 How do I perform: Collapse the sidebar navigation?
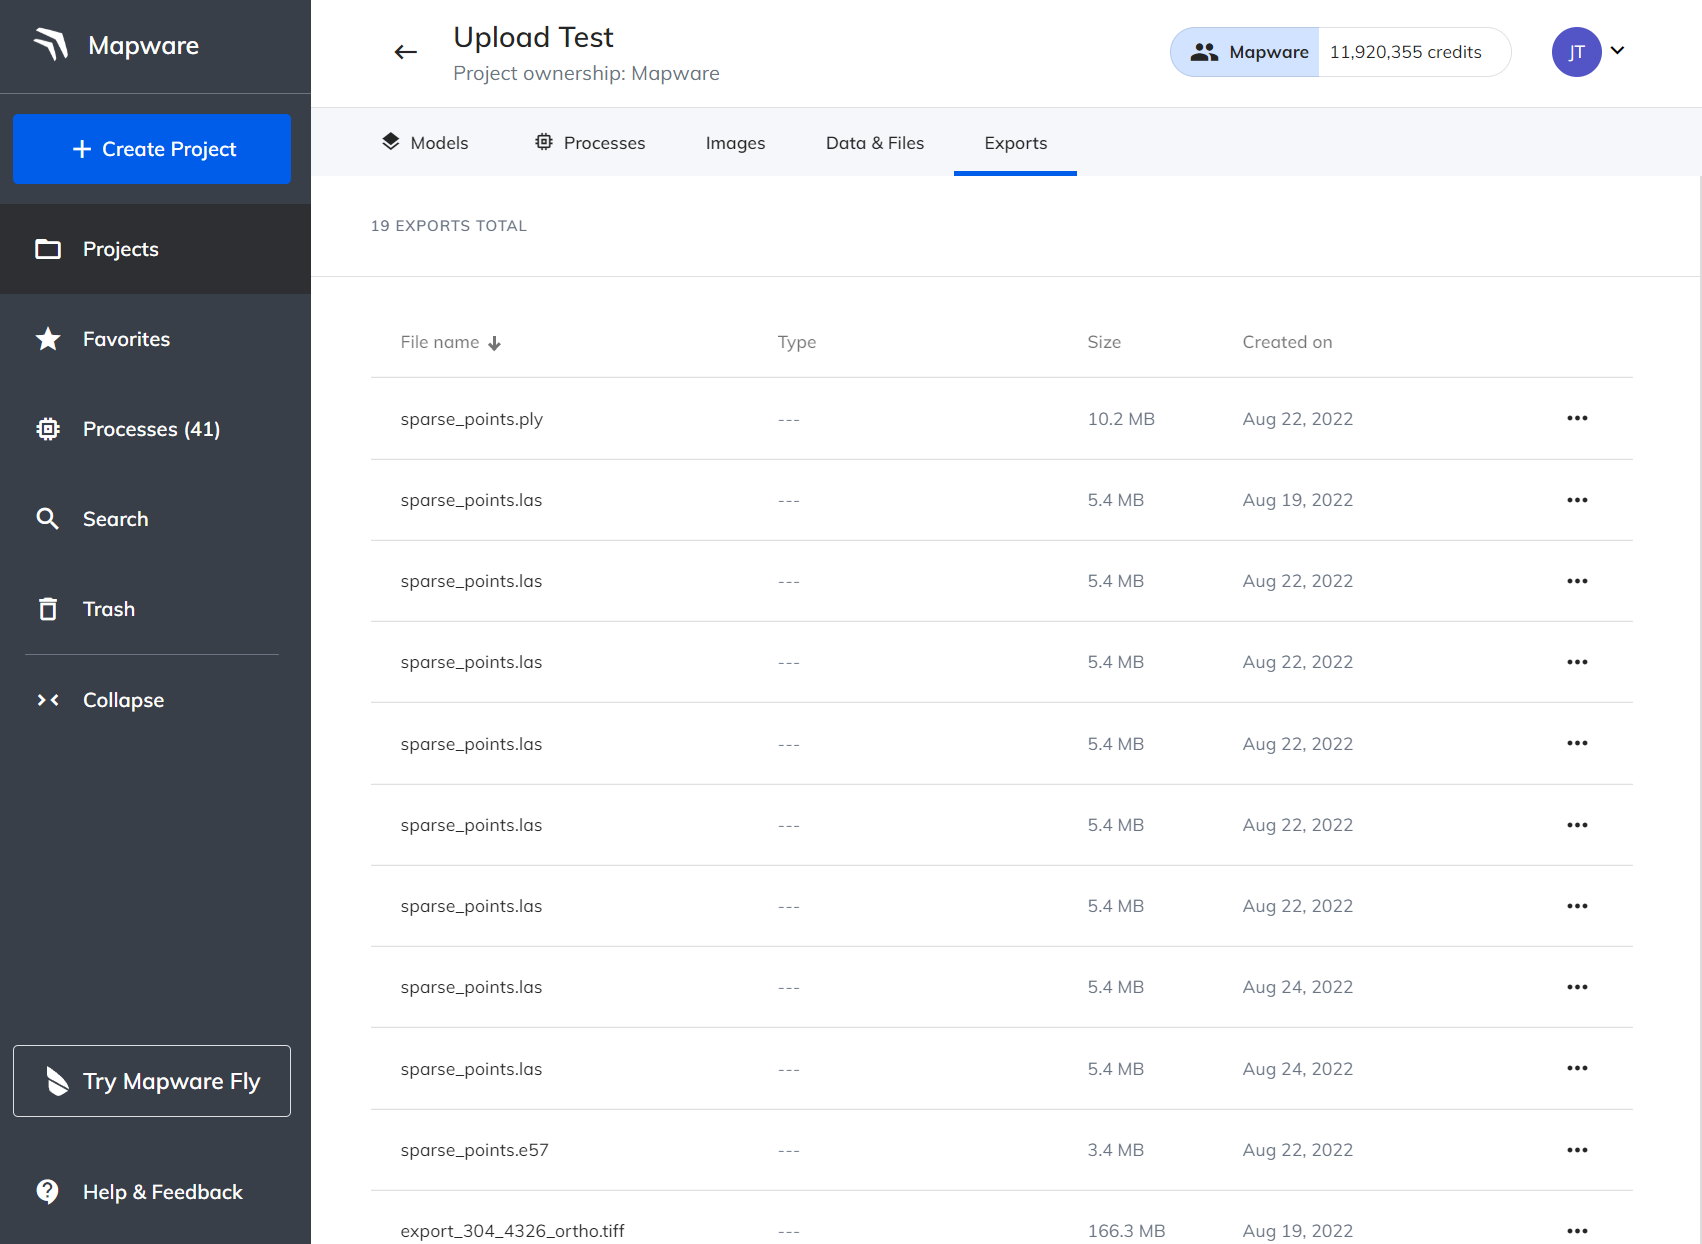tap(122, 700)
